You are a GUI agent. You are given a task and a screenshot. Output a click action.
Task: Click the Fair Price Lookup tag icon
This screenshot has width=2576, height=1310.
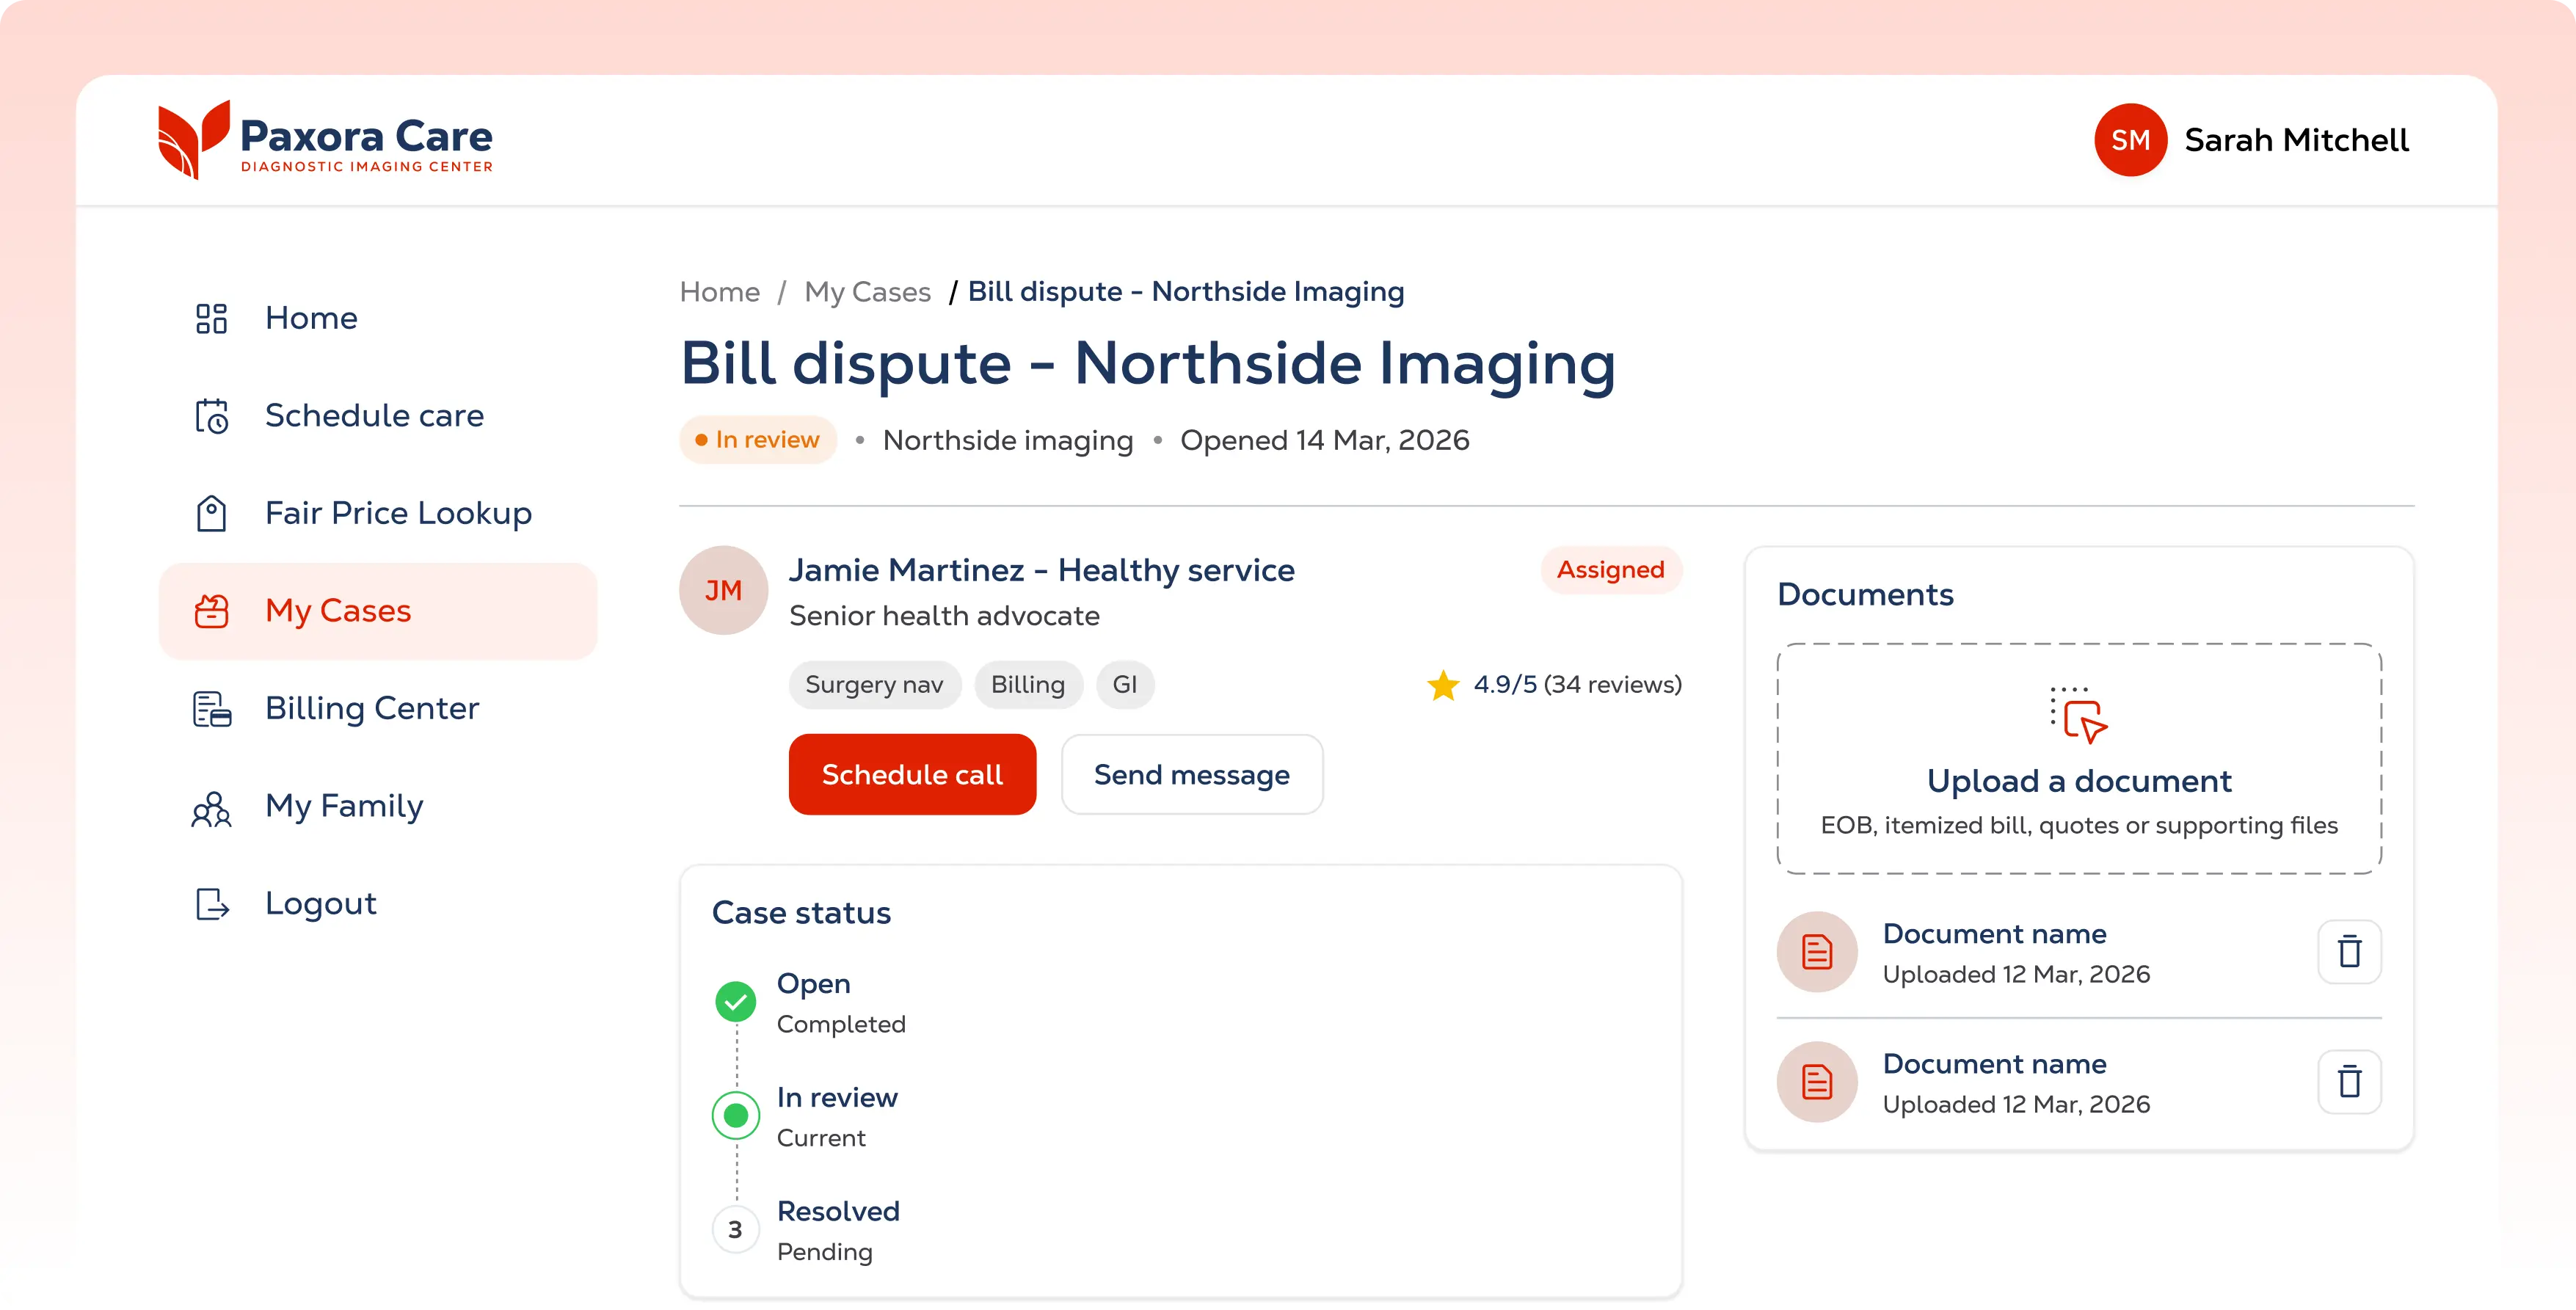click(211, 513)
